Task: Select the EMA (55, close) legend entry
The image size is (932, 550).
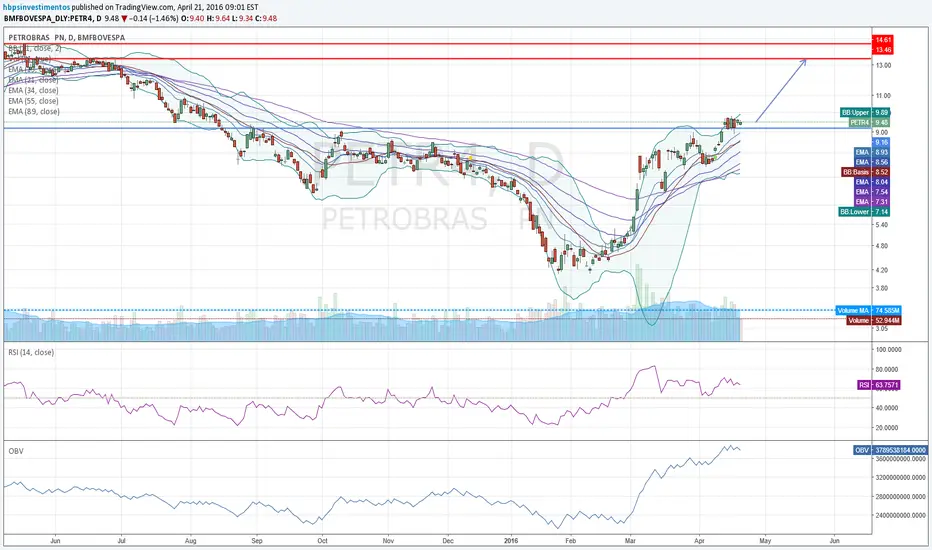Action: (x=33, y=101)
